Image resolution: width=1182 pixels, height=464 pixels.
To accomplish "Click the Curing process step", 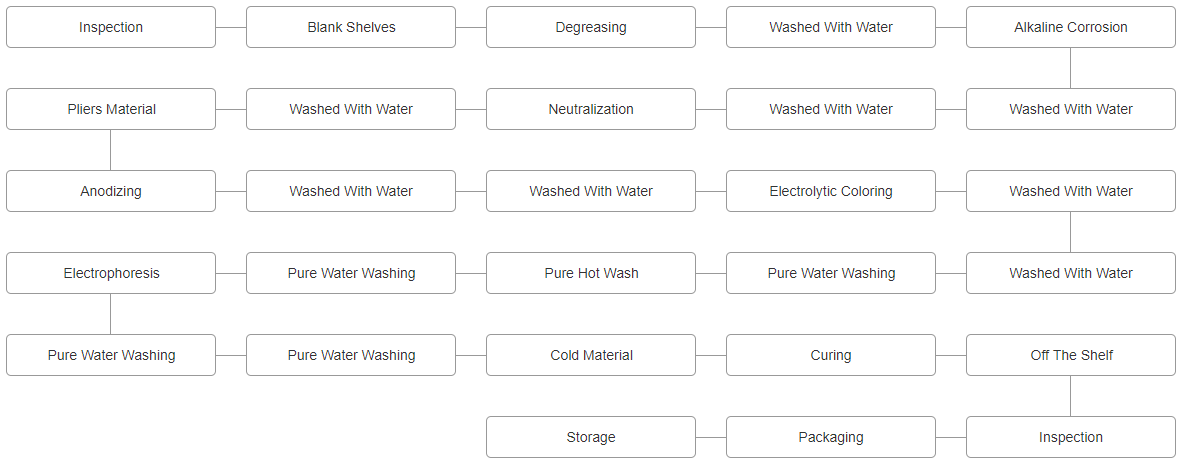I will point(831,355).
